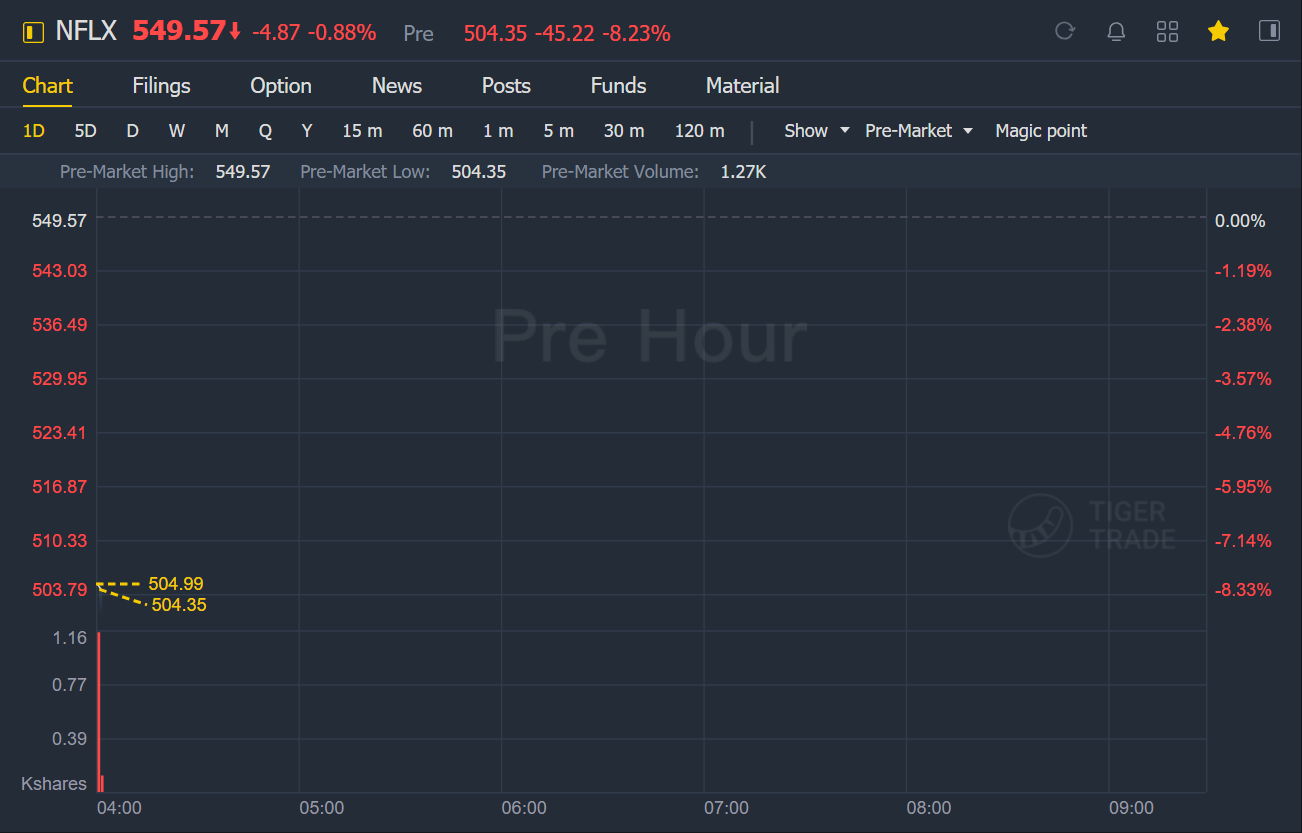This screenshot has width=1302, height=833.
Task: Open the Posts tab
Action: pyautogui.click(x=506, y=86)
